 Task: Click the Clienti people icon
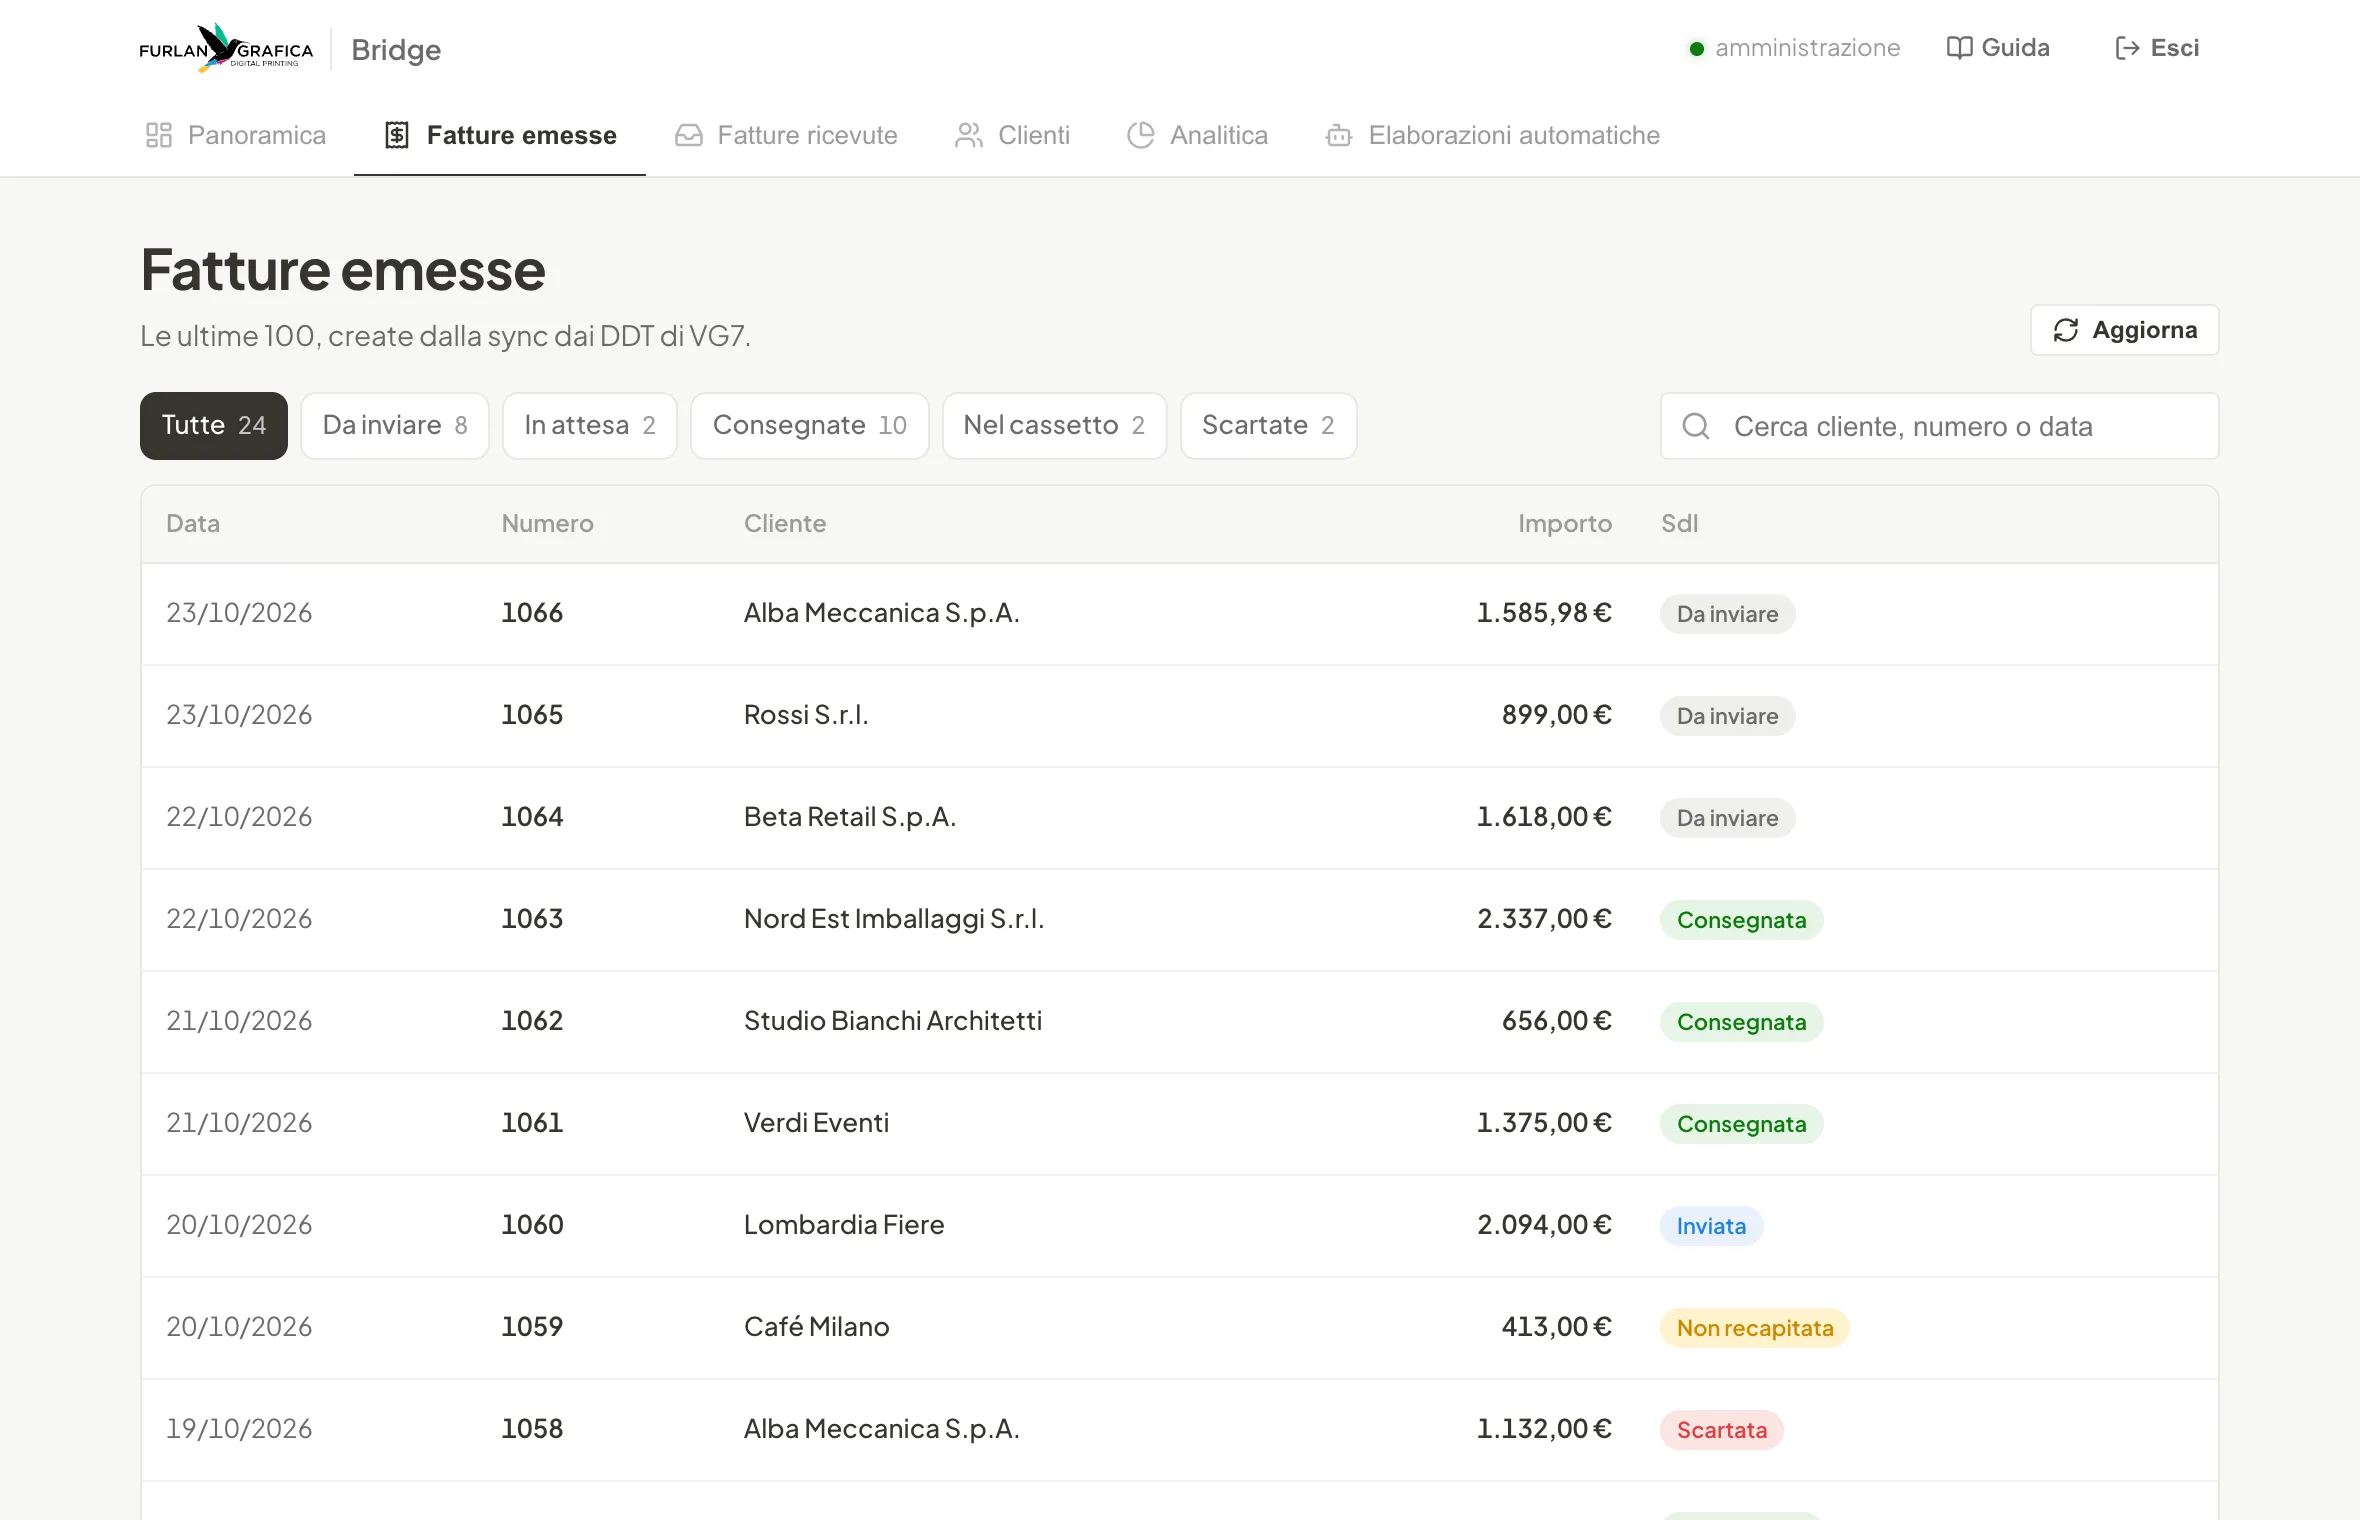[x=969, y=135]
